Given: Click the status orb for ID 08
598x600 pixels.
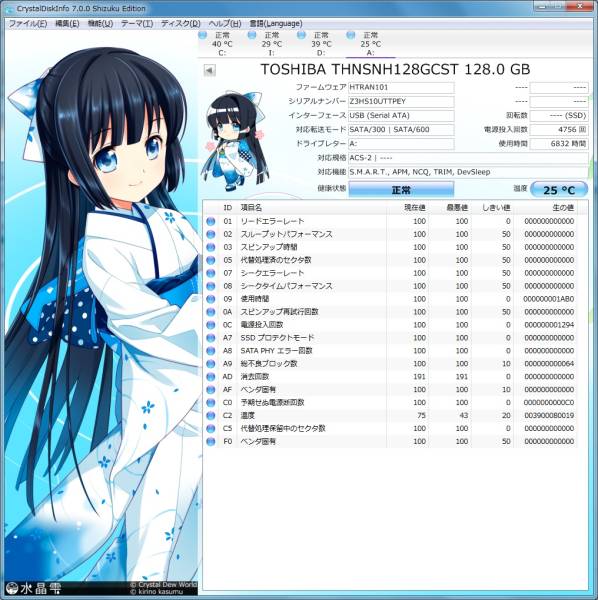Looking at the screenshot, I should (210, 286).
